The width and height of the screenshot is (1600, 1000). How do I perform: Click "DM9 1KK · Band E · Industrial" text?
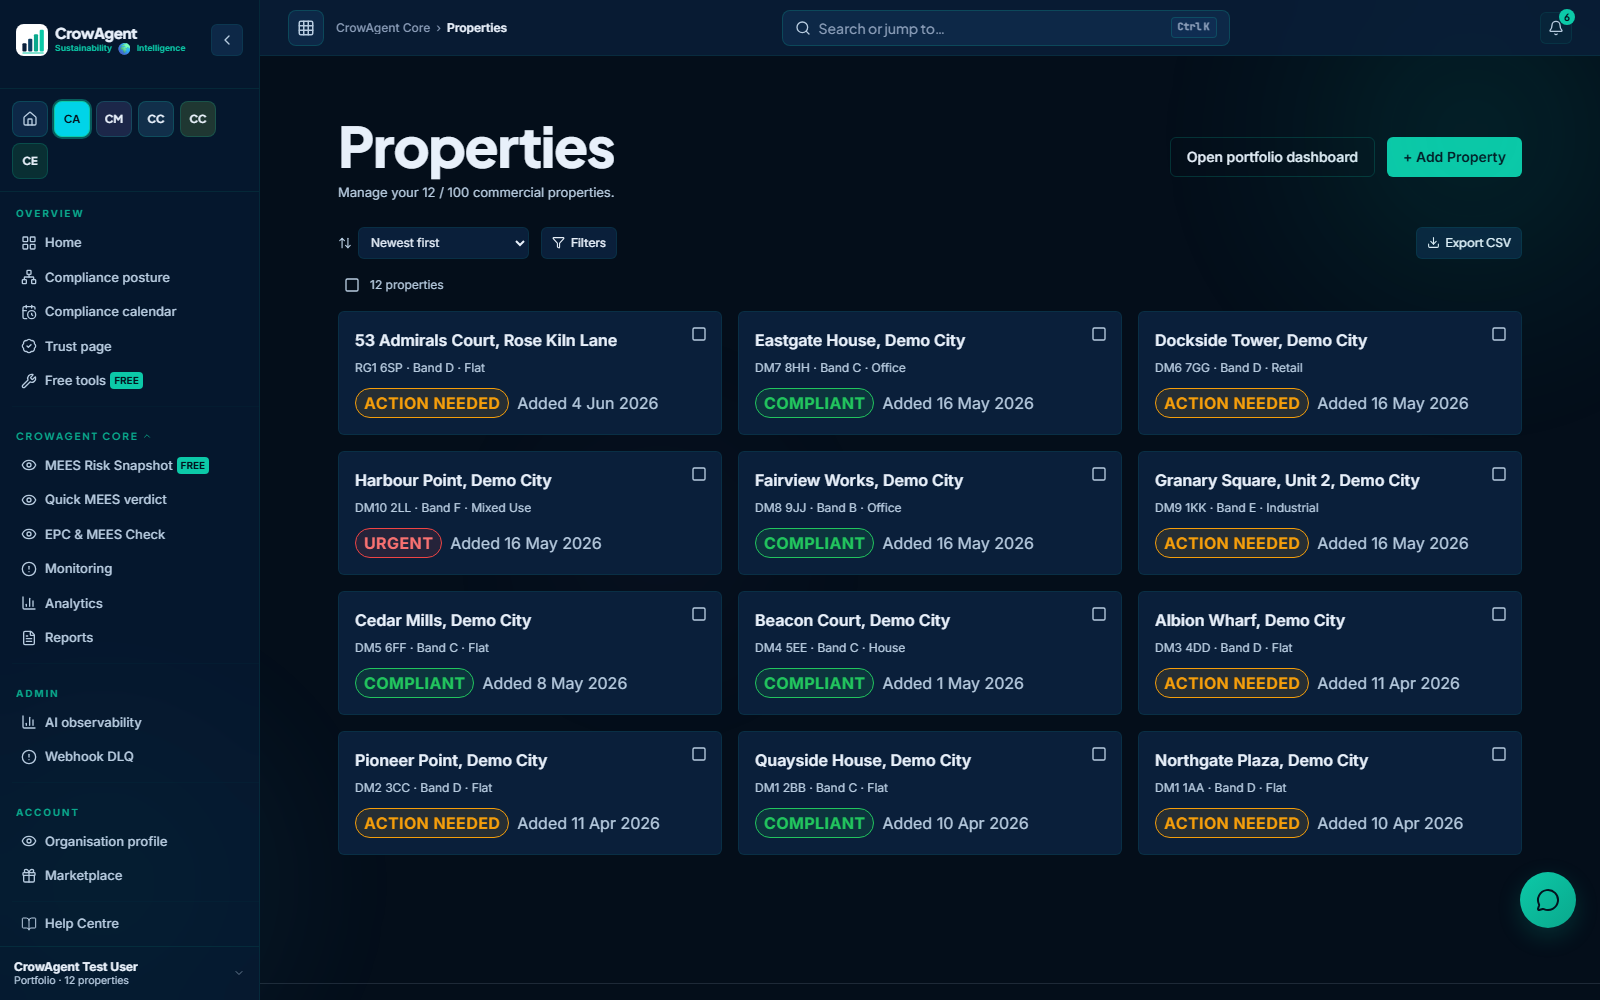pos(1237,508)
